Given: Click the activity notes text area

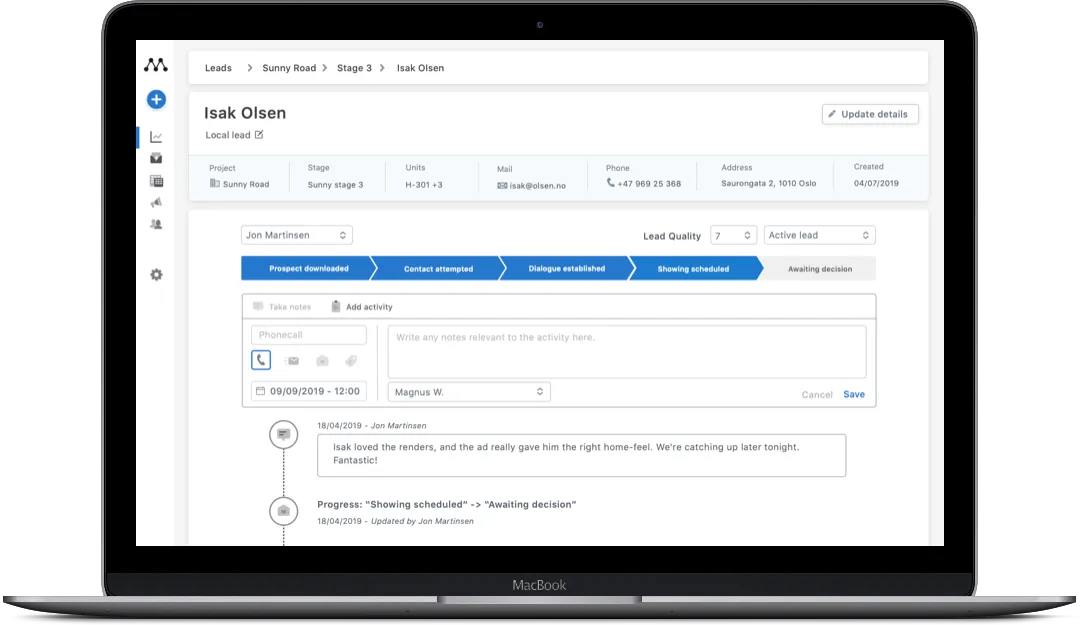Looking at the screenshot, I should coord(626,351).
